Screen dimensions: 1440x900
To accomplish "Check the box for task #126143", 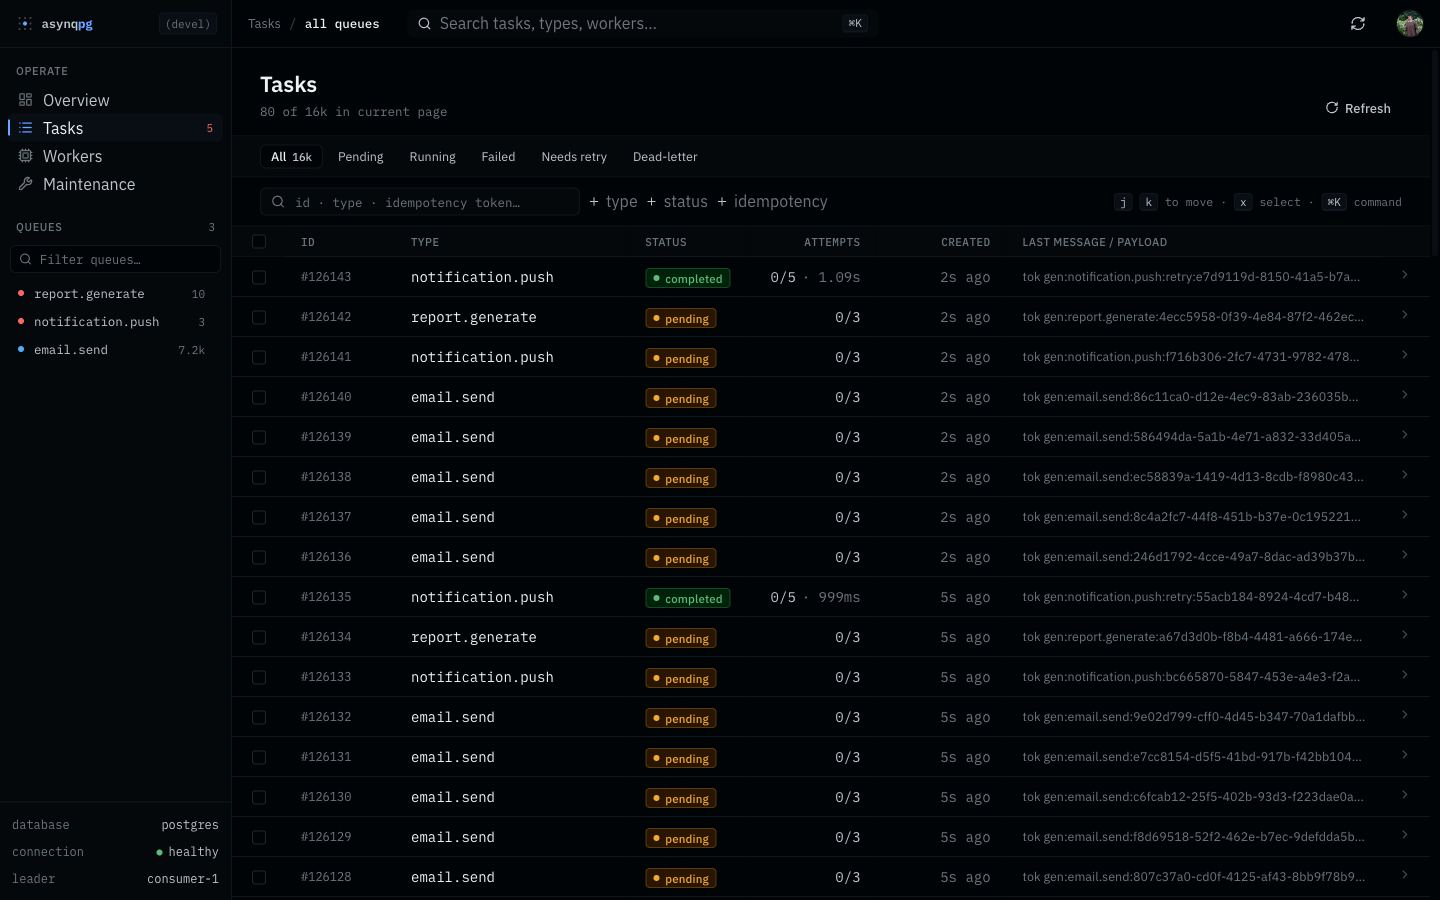I will point(259,277).
